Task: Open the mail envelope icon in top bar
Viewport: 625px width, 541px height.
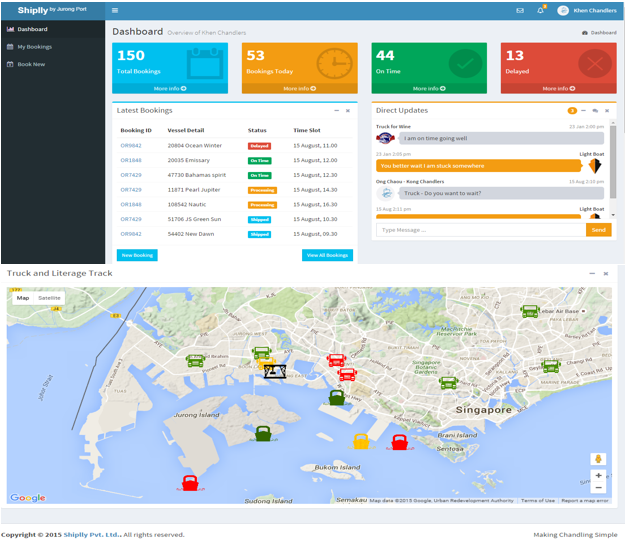Action: pos(520,11)
